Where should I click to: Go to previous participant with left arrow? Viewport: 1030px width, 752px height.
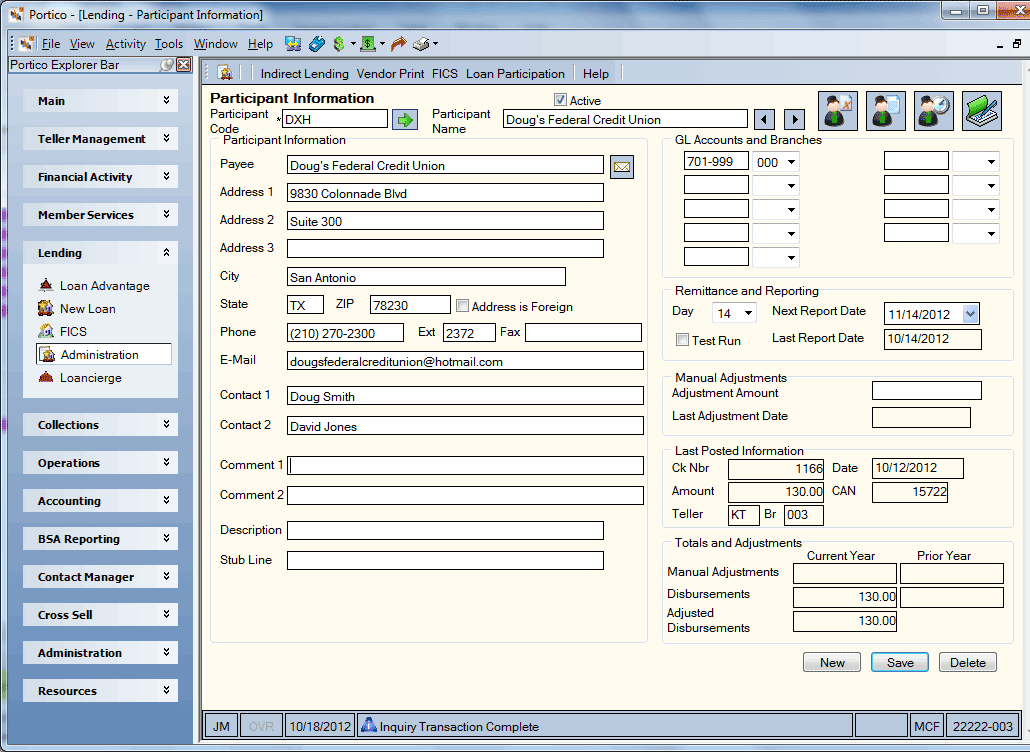click(764, 120)
